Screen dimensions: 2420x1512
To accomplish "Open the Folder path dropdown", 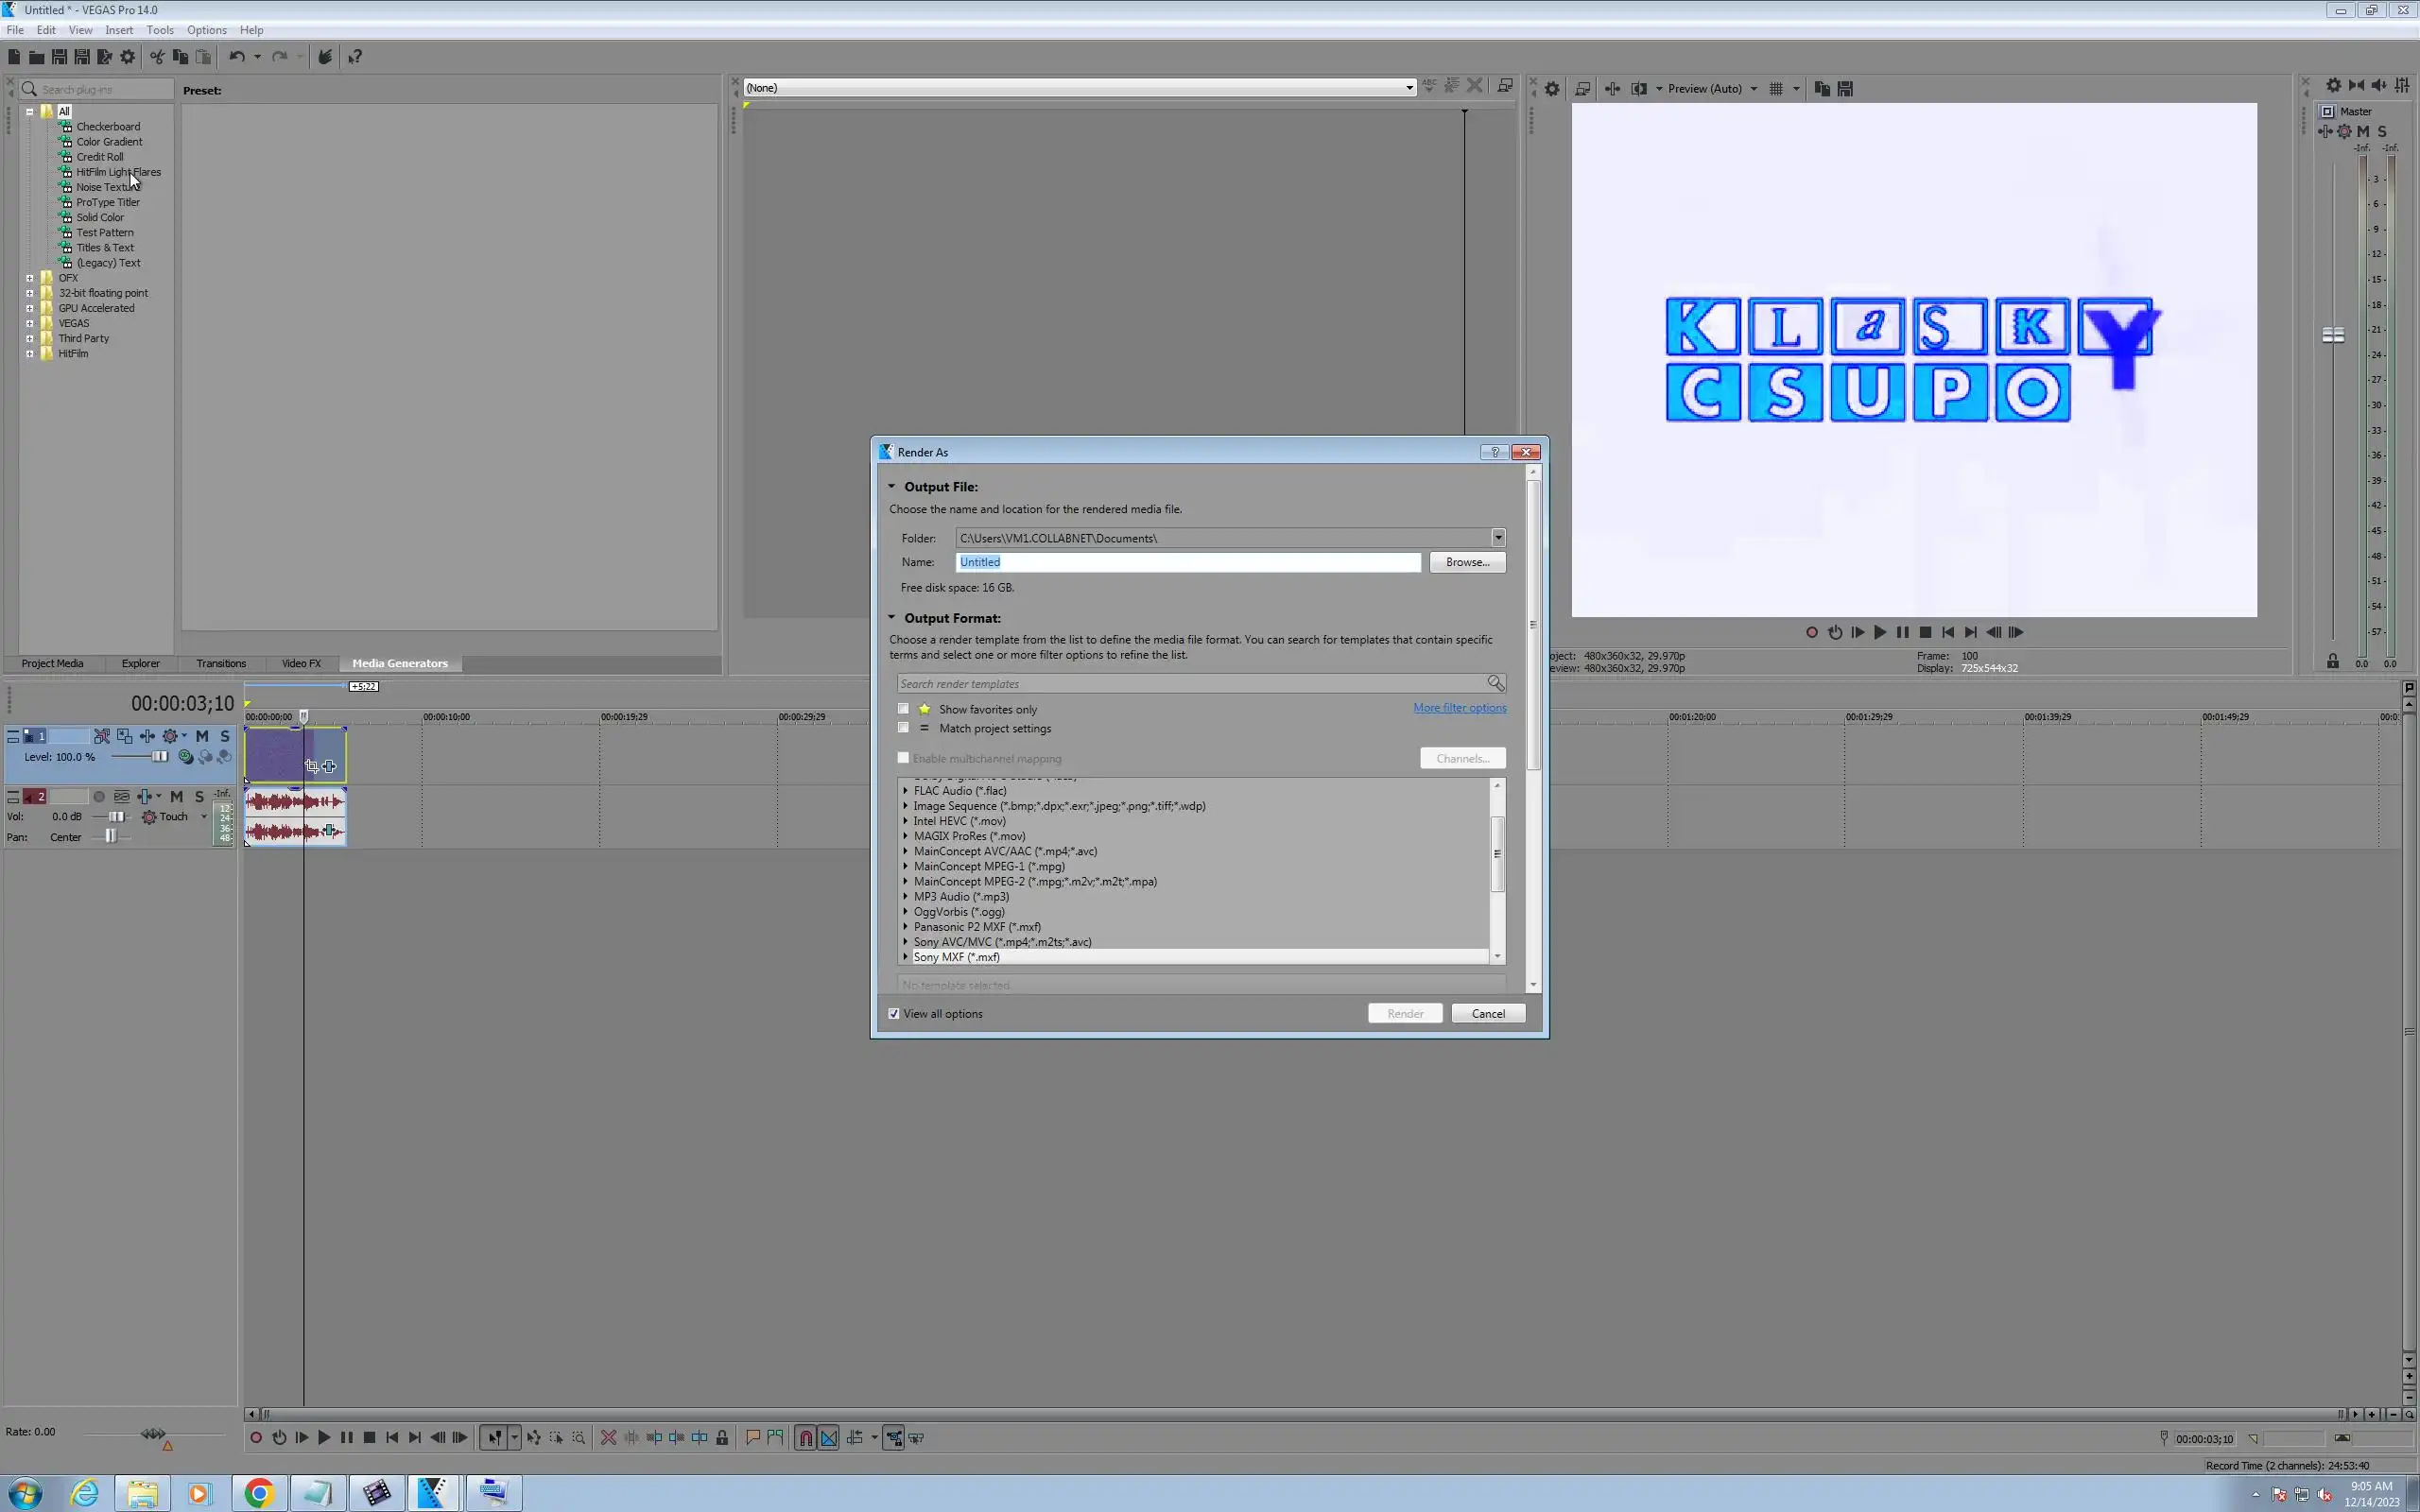I will click(x=1498, y=538).
